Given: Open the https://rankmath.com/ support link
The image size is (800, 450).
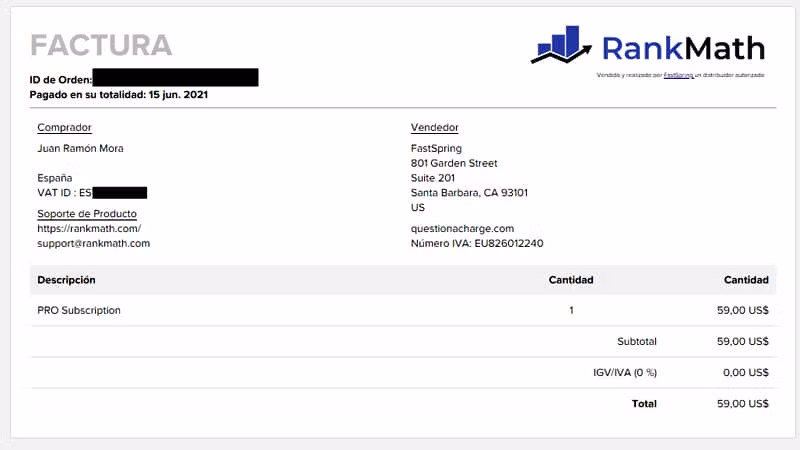Looking at the screenshot, I should 89,229.
